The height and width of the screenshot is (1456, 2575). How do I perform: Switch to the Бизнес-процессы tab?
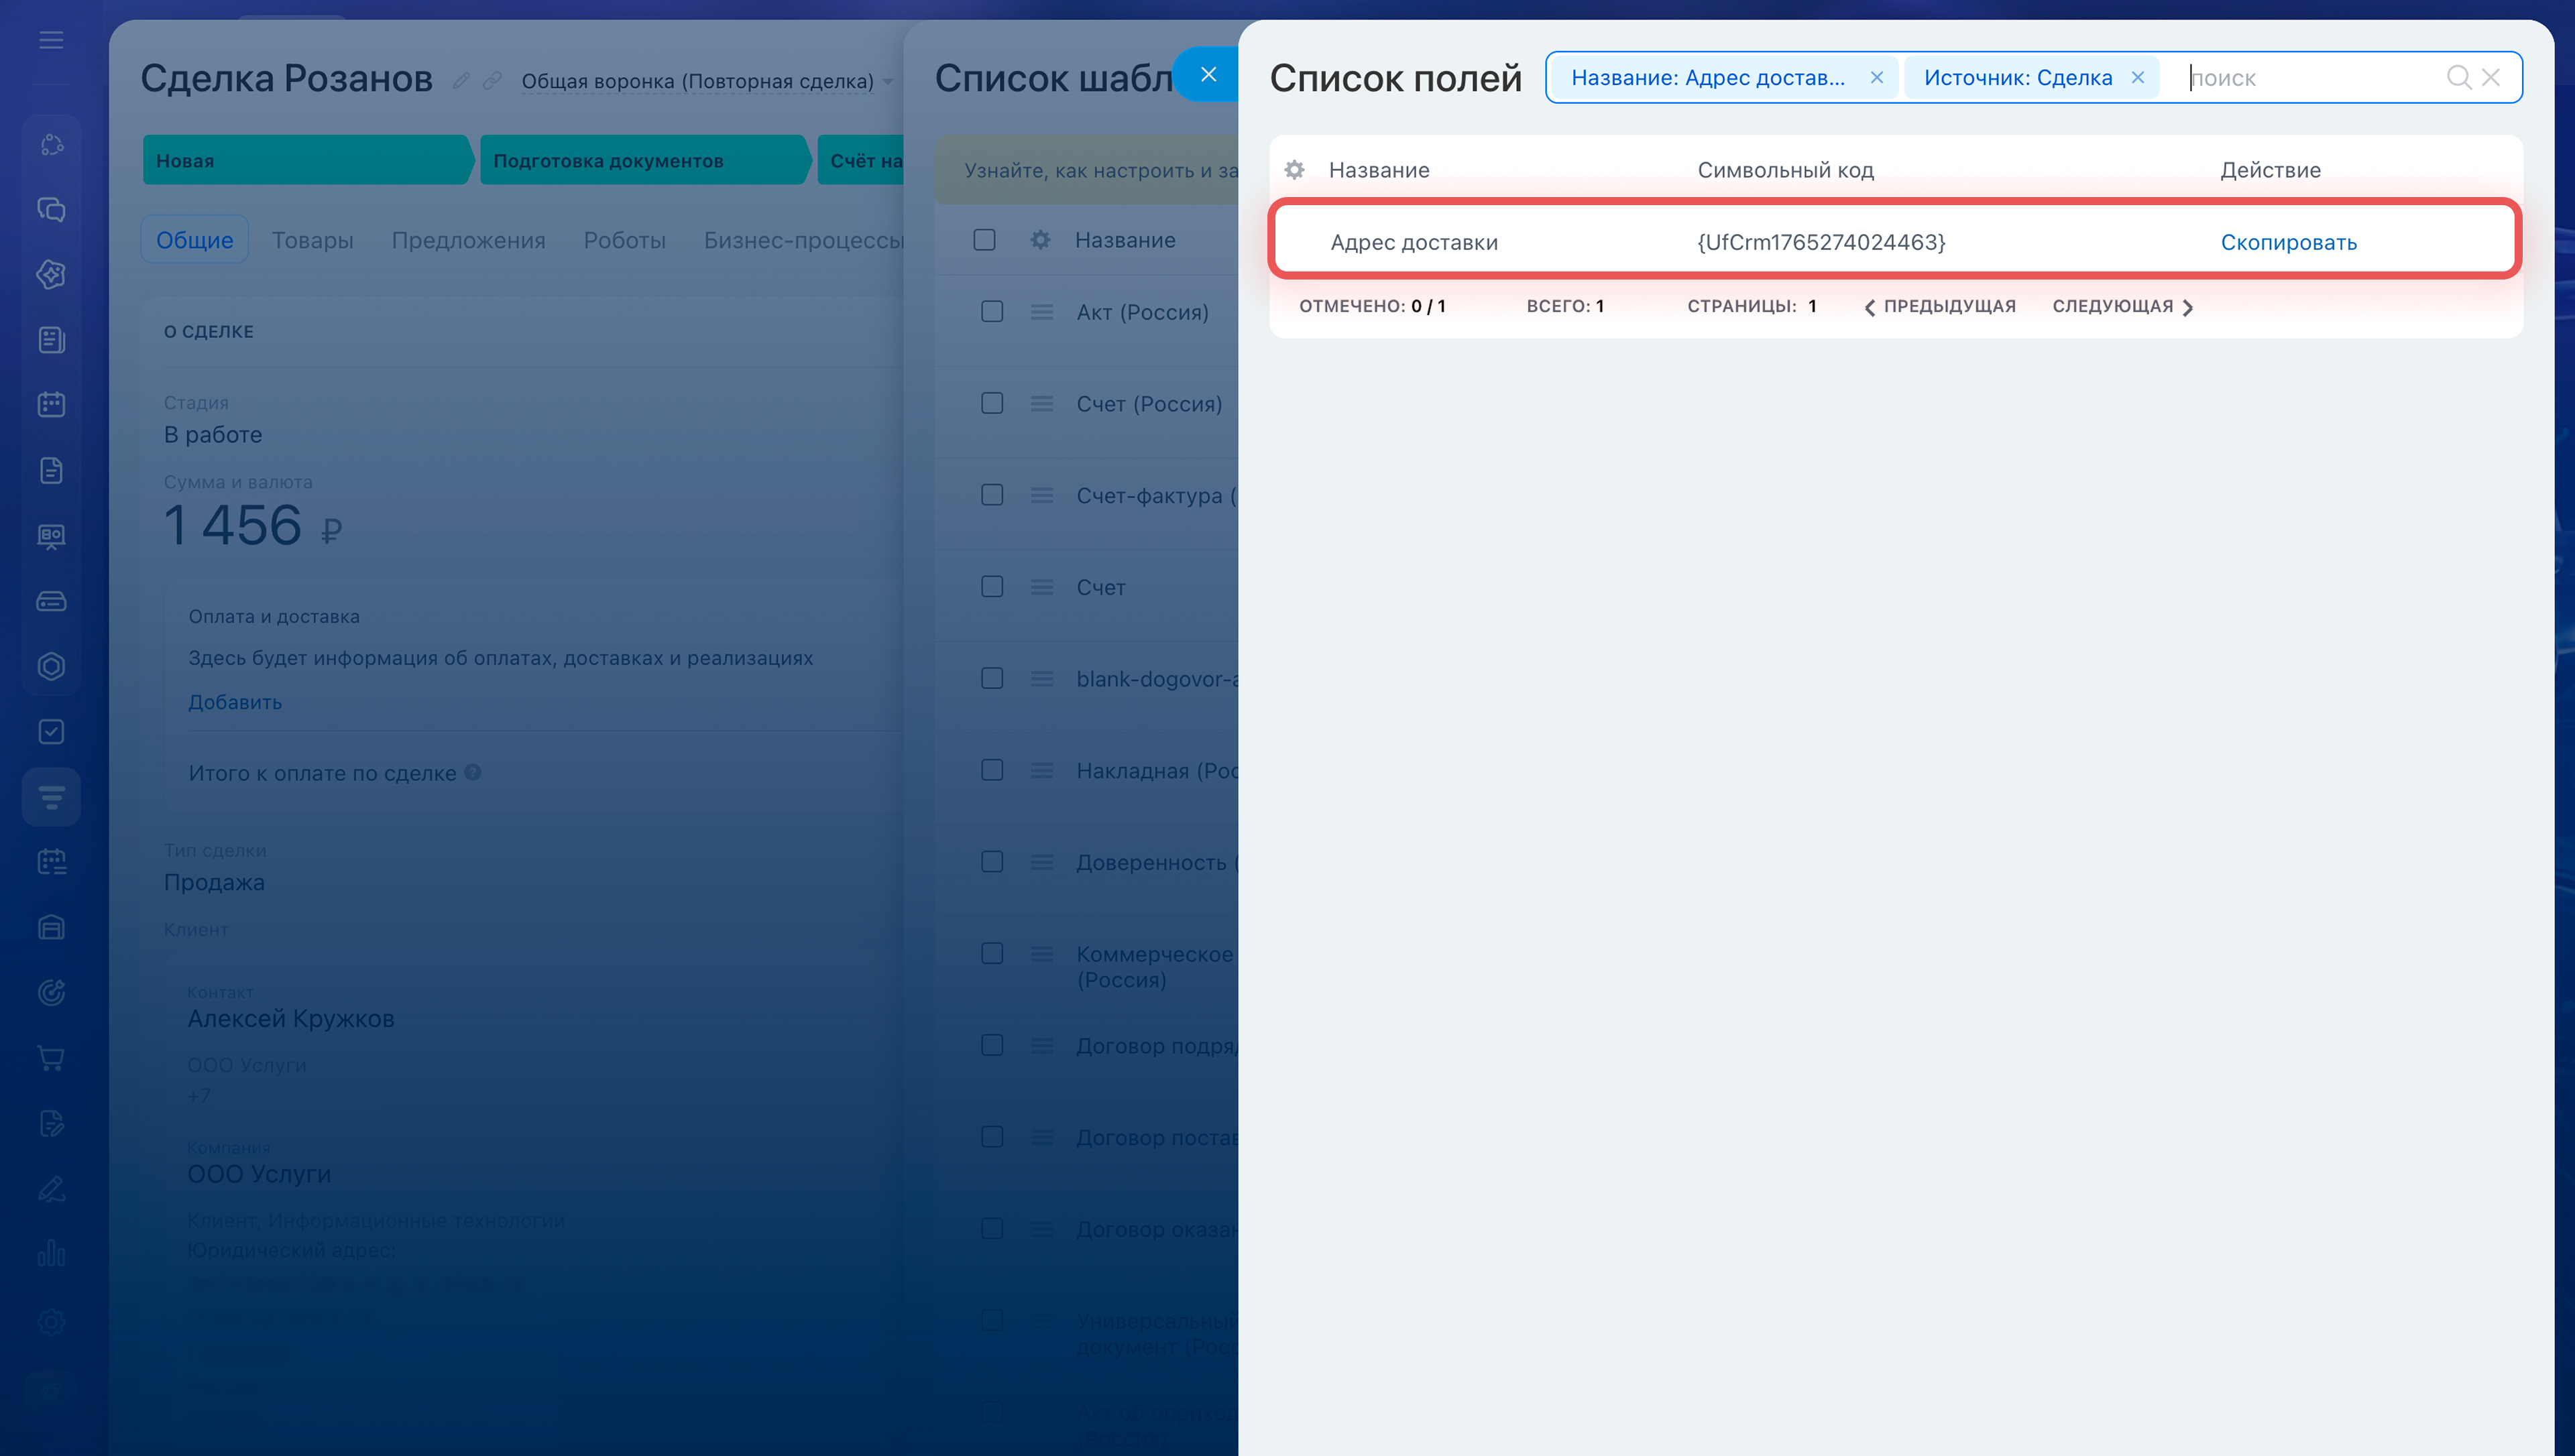click(804, 240)
